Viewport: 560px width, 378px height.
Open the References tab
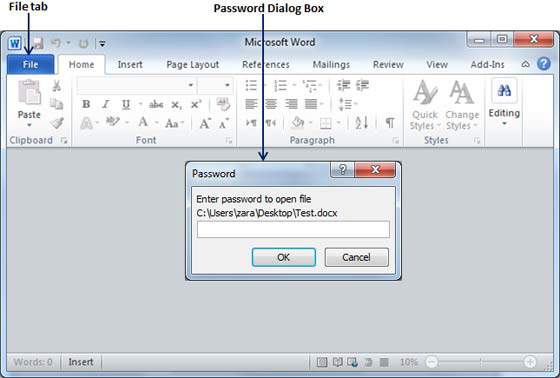pyautogui.click(x=266, y=65)
